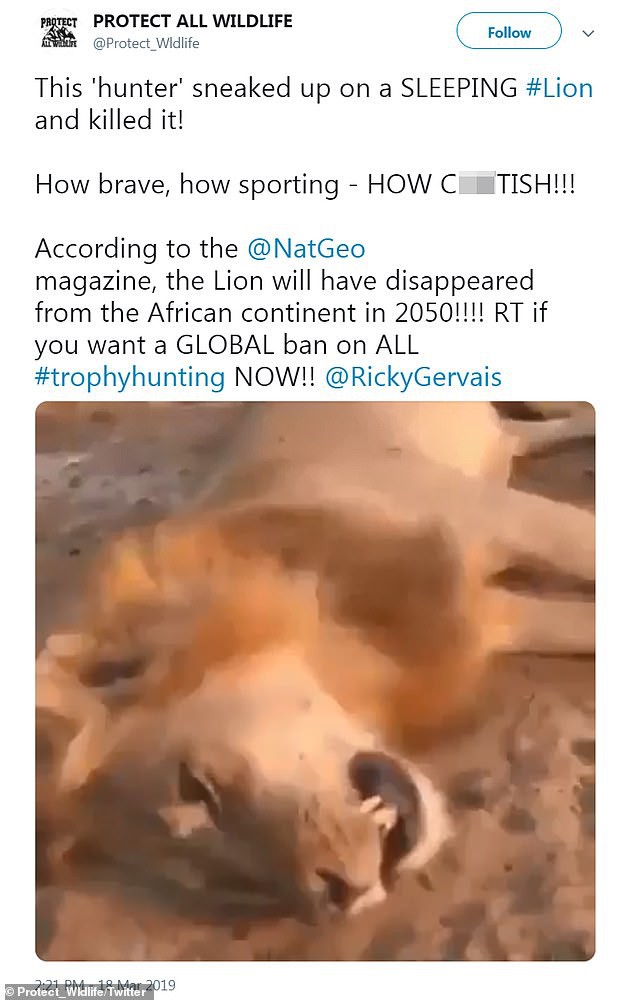This screenshot has width=634, height=1000.
Task: Click the text "GLOBAL ban on ALL"
Action: (x=297, y=345)
